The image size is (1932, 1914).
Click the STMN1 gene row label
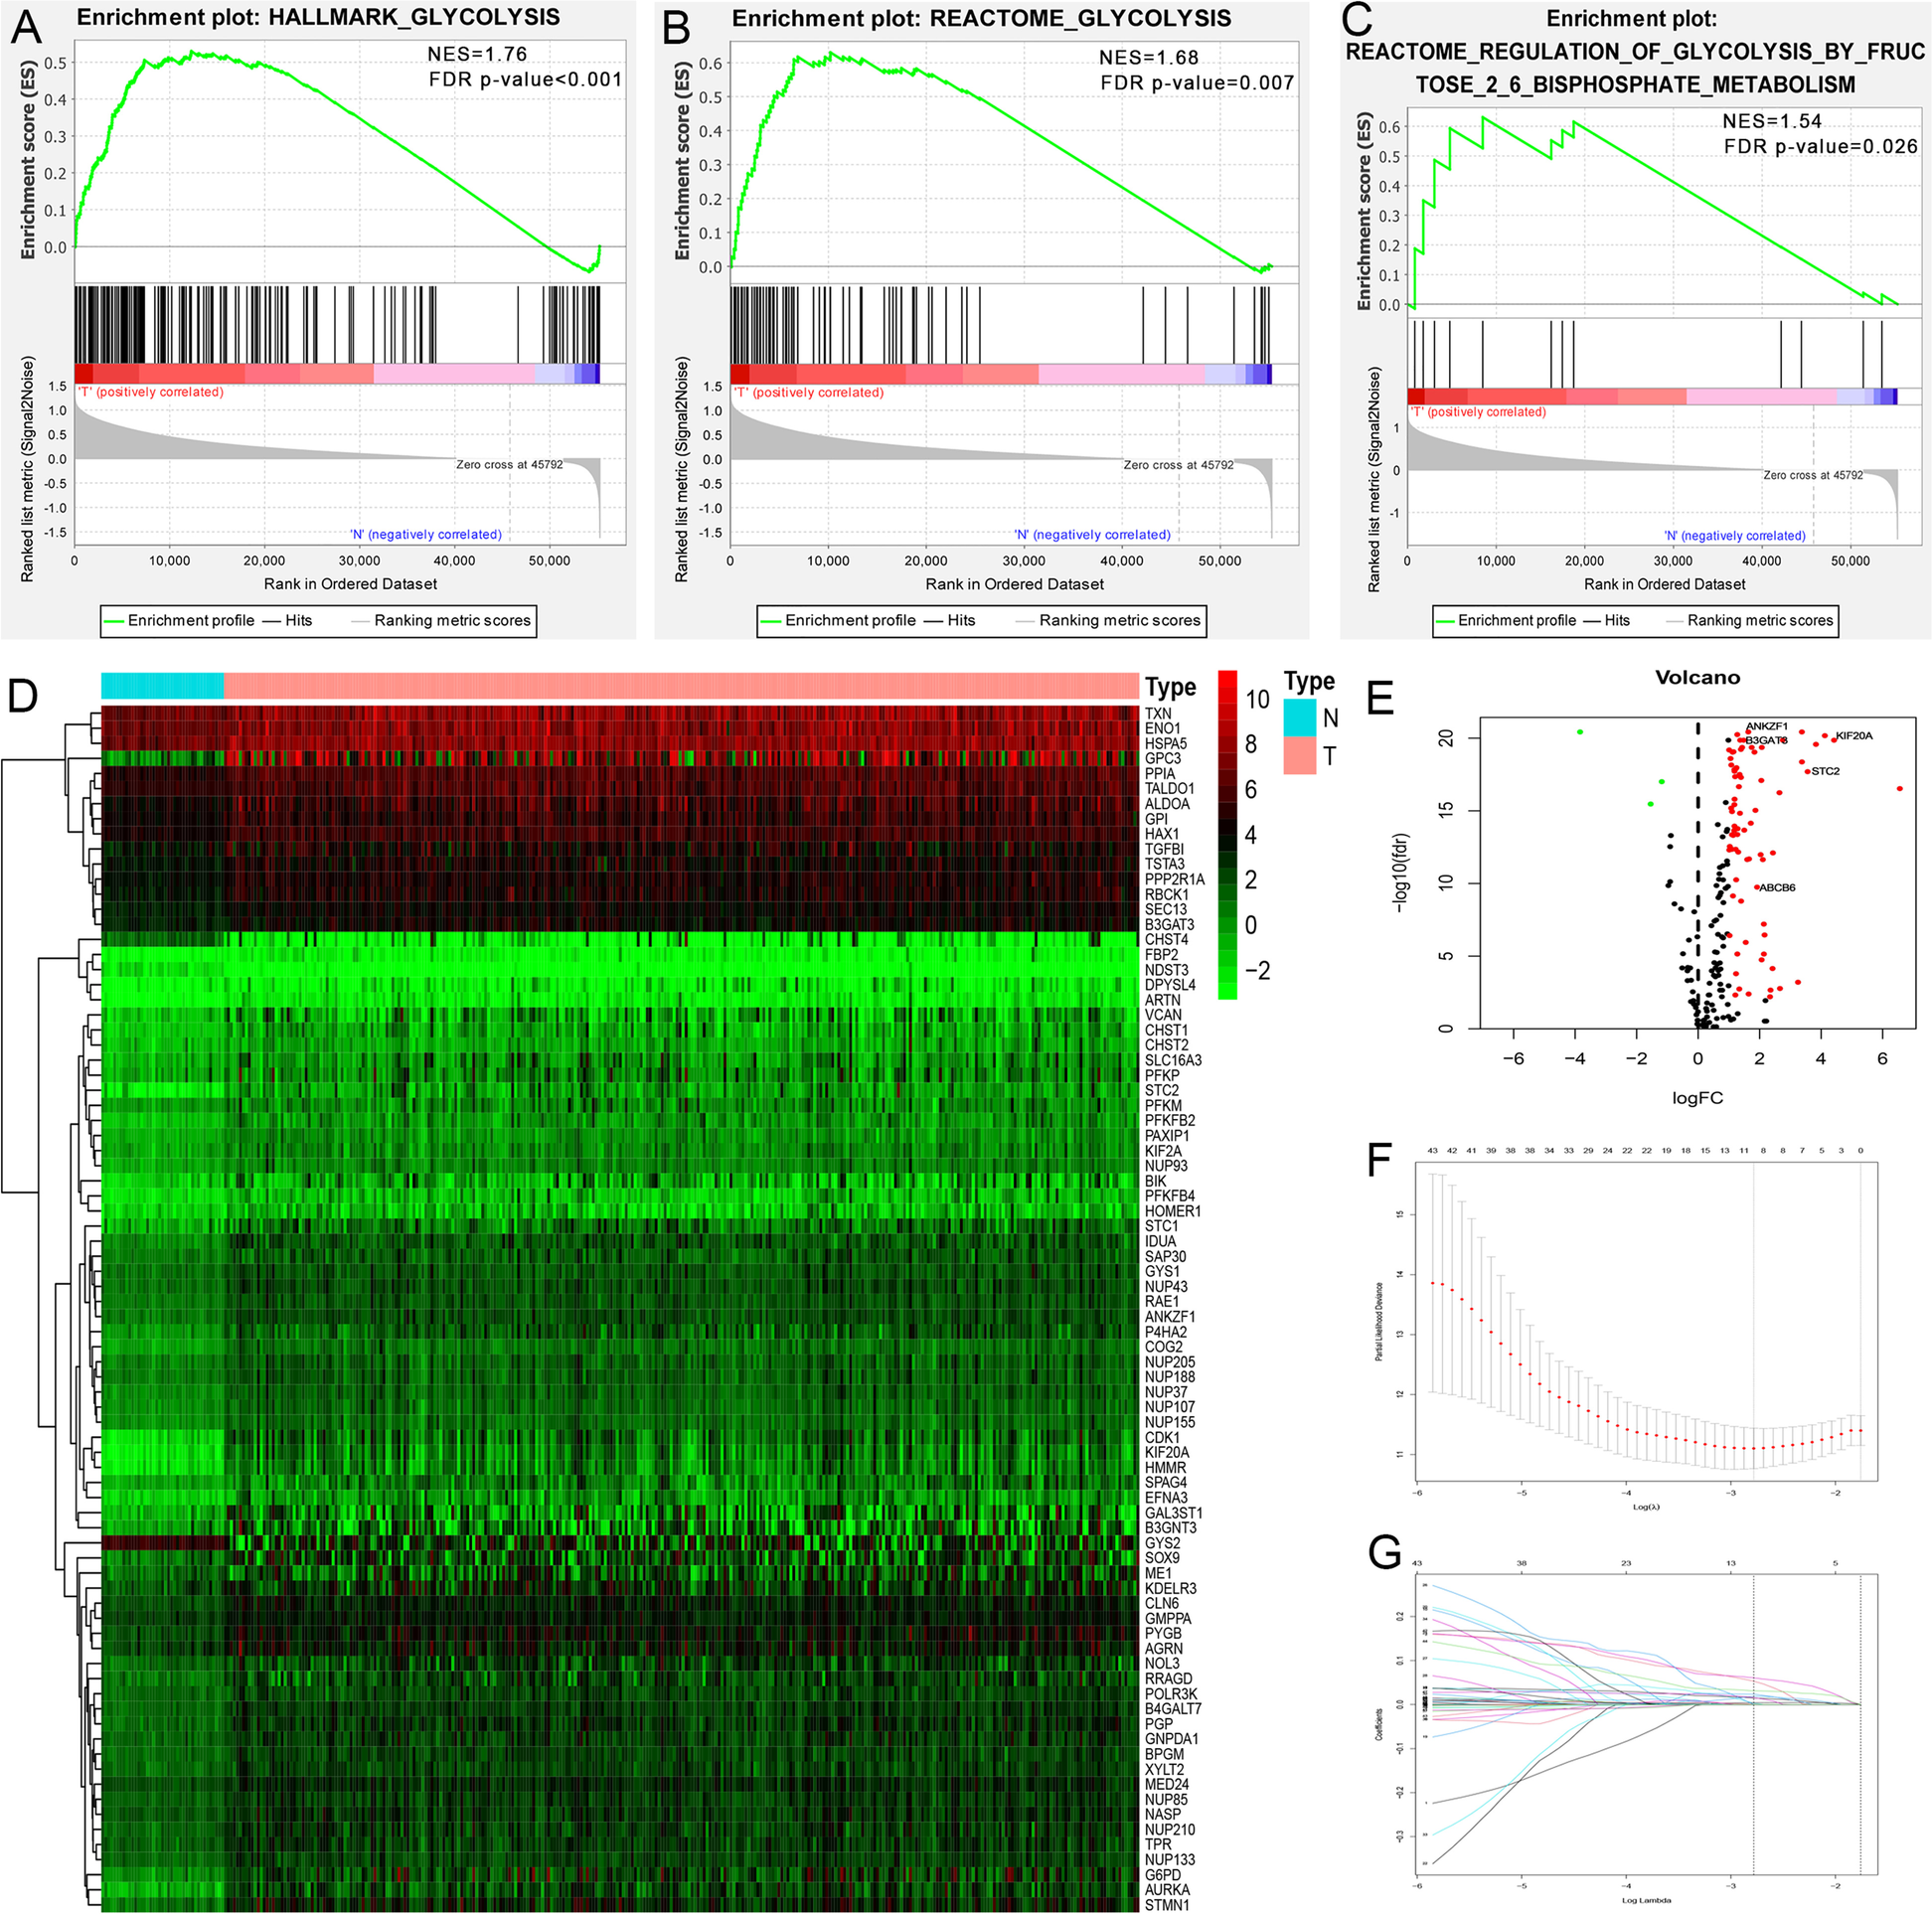pyautogui.click(x=1167, y=1905)
